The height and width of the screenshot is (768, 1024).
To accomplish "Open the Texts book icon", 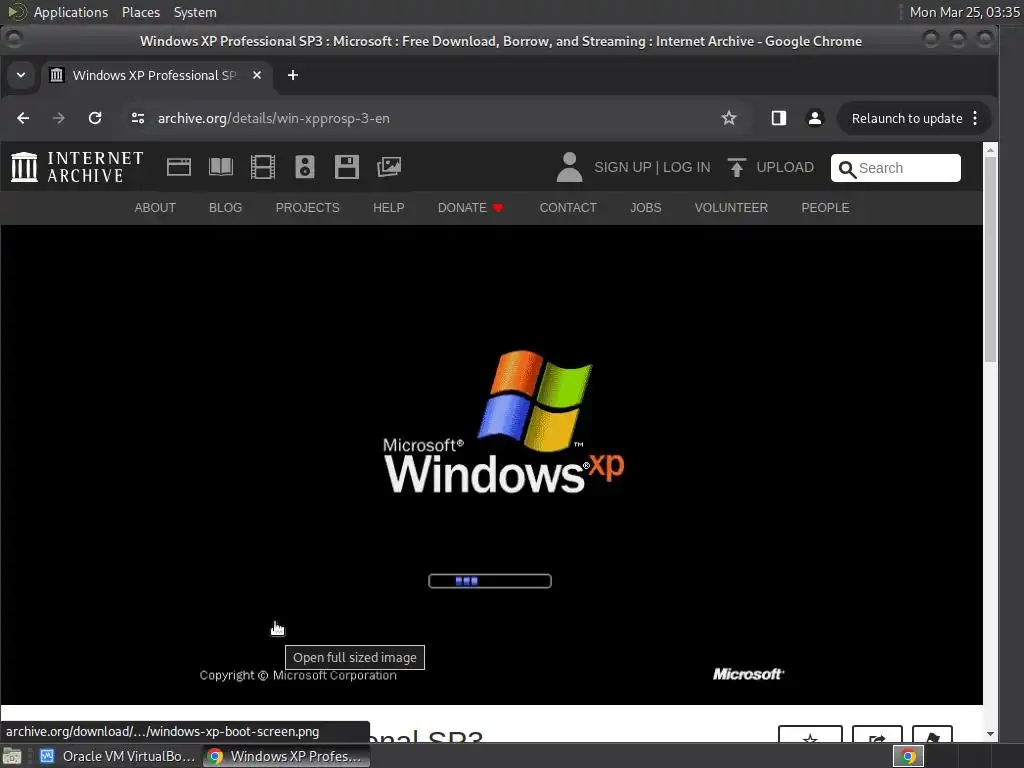I will tap(221, 167).
